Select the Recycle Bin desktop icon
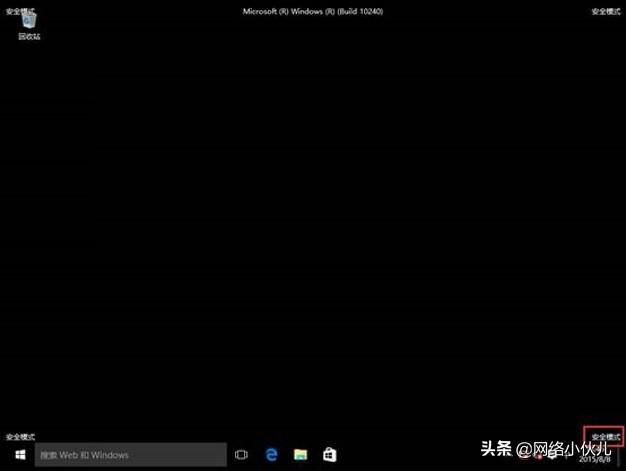The height and width of the screenshot is (471, 626). (x=29, y=26)
